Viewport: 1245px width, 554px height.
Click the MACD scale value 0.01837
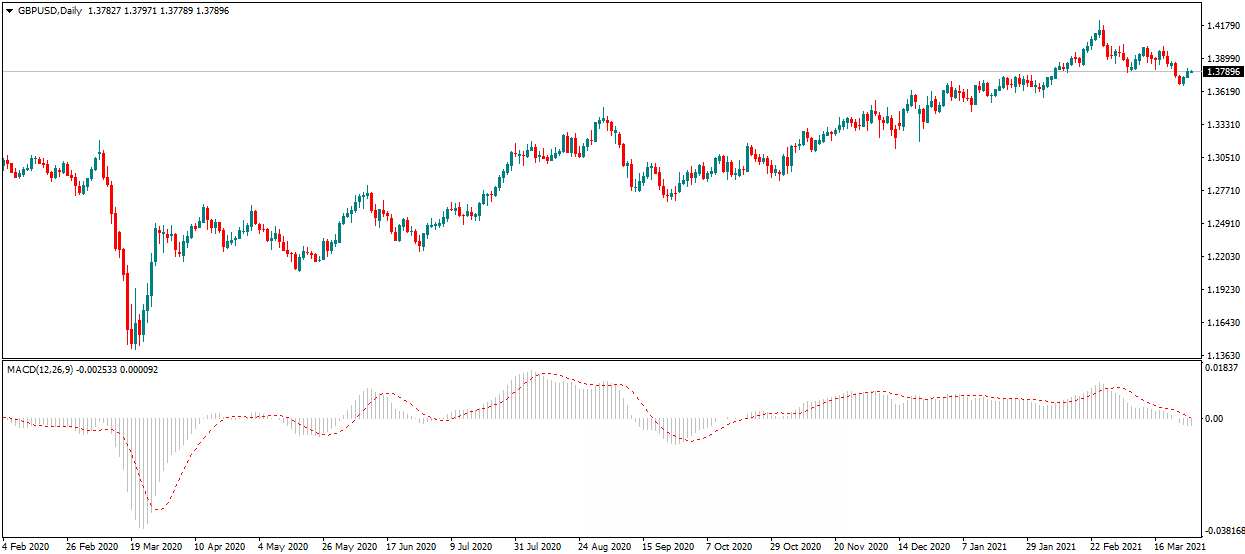(1224, 369)
